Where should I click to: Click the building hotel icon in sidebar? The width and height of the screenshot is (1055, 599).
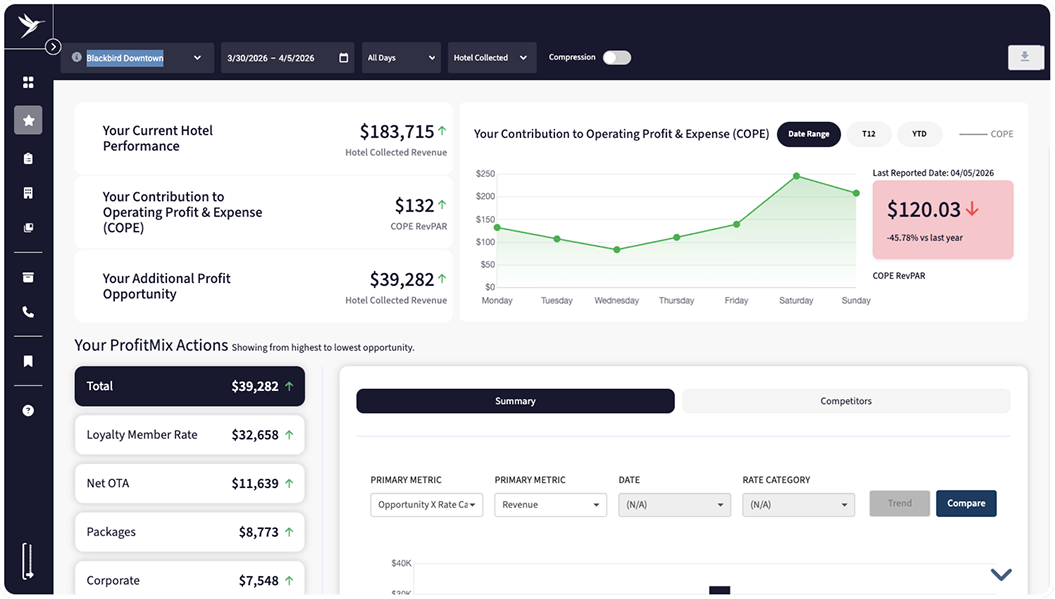click(28, 193)
